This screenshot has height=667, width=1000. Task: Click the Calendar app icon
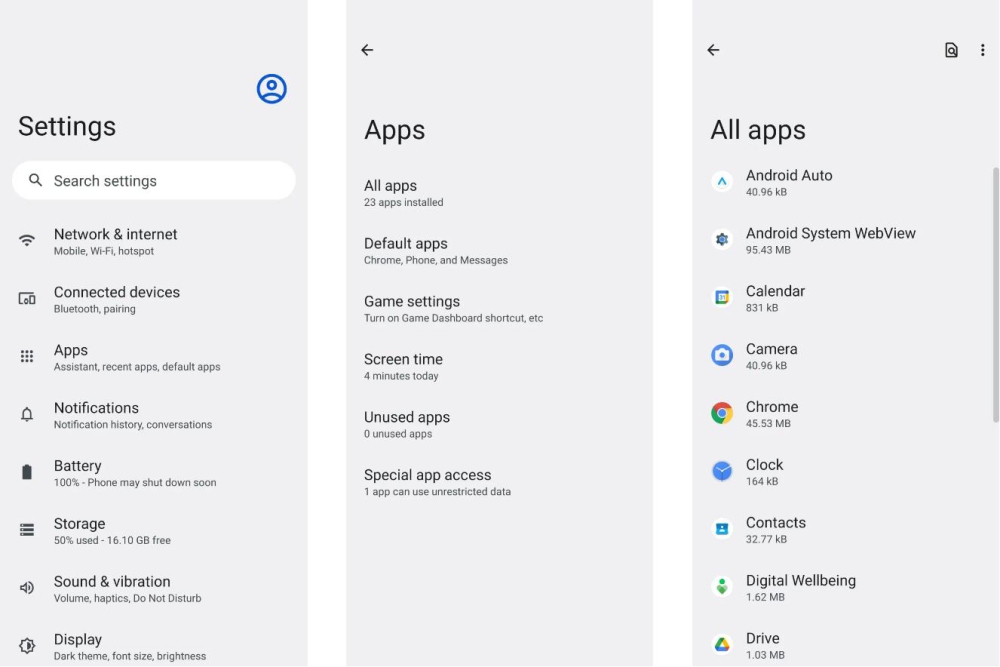click(x=721, y=297)
